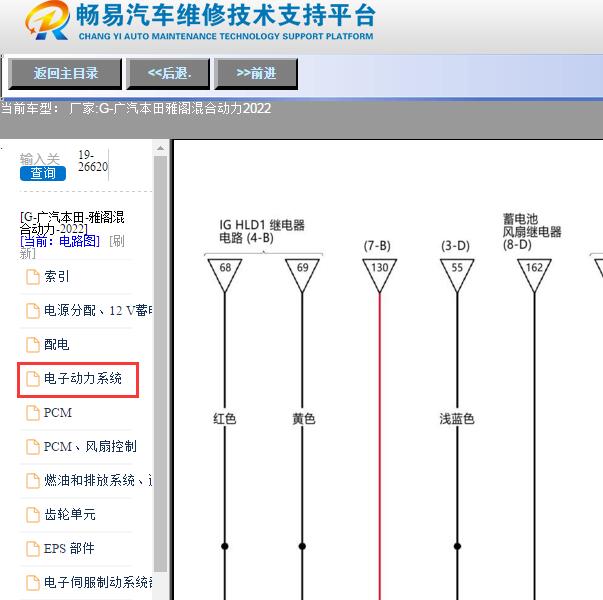Screen dimensions: 603x600
Task: Click the 浅蓝色 wire color label
Action: pos(457,419)
